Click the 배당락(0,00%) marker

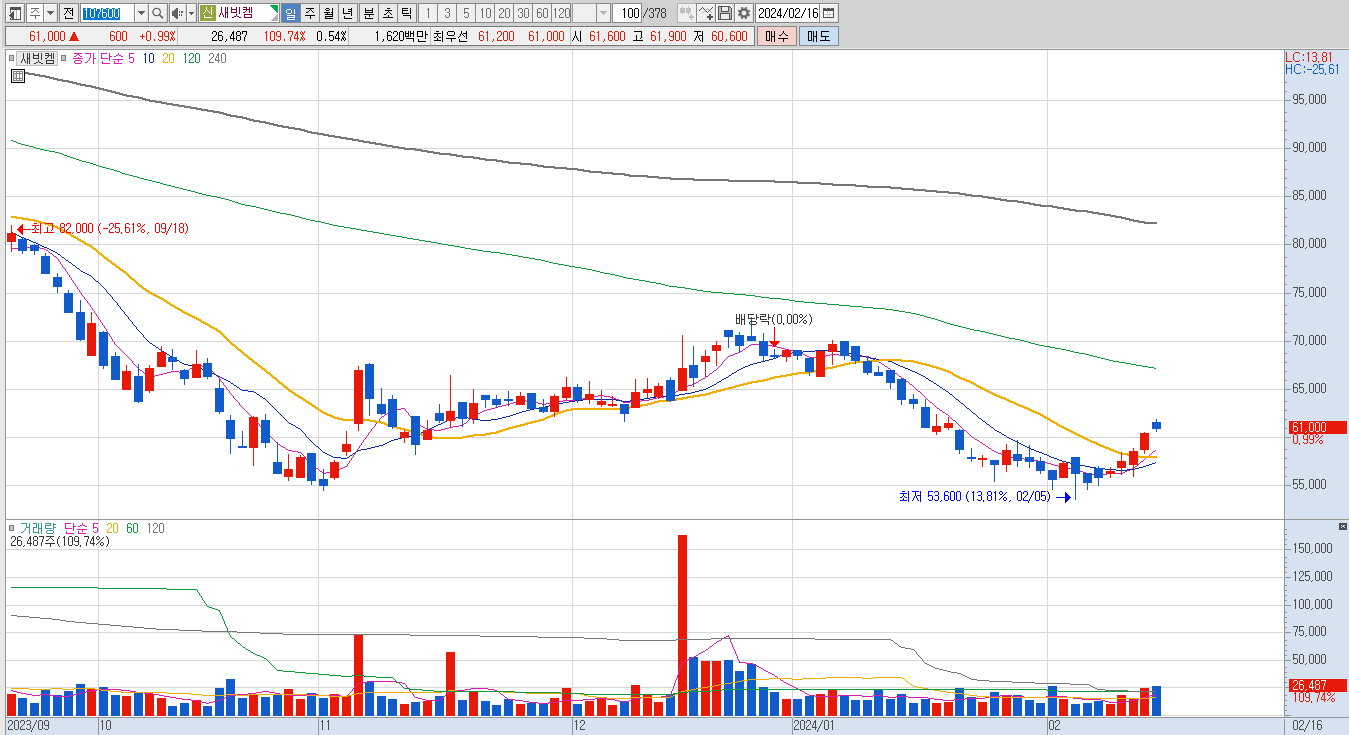pos(773,319)
